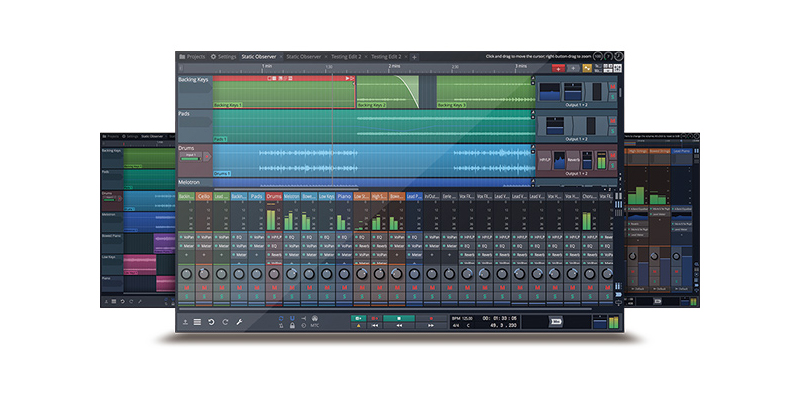Solo the Cello mixer channel

pyautogui.click(x=203, y=298)
